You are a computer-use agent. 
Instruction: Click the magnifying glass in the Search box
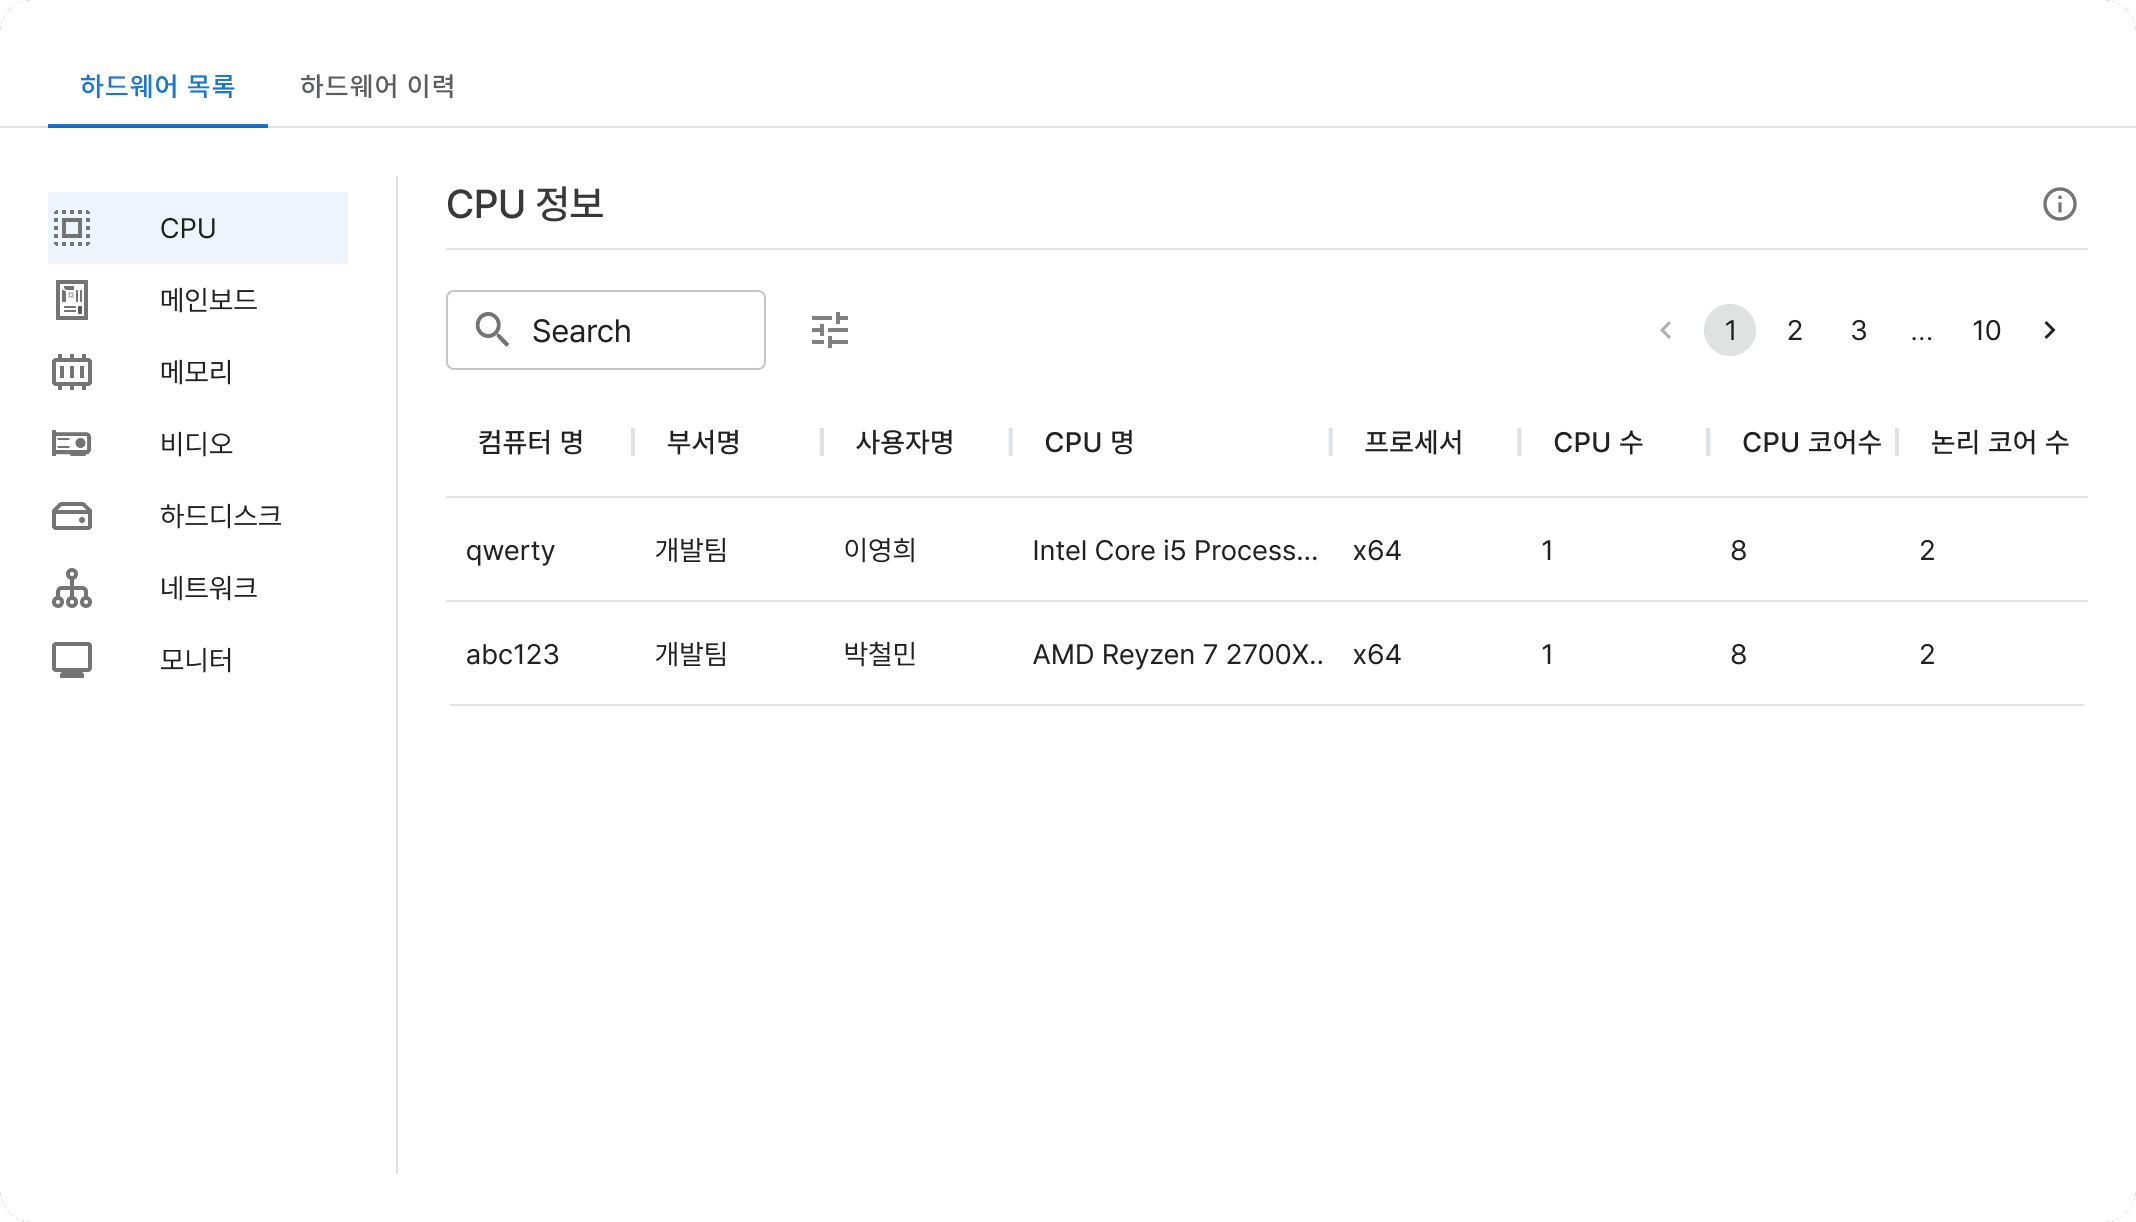492,330
